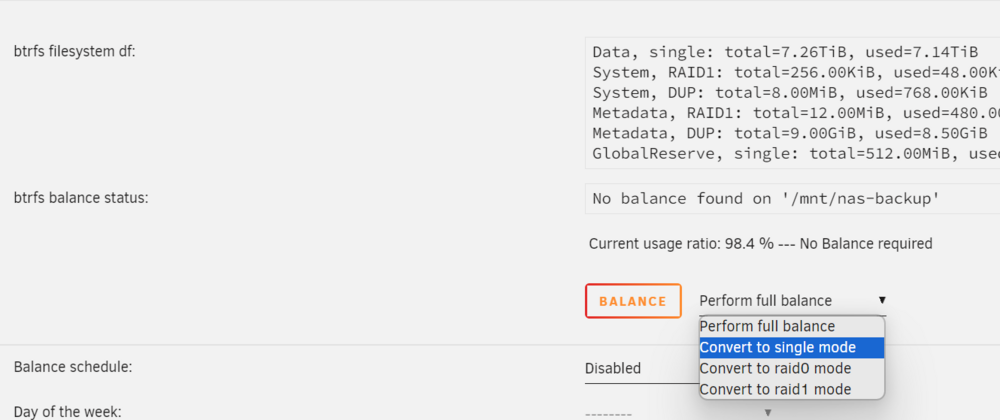This screenshot has height=420, width=1000.
Task: Click the Day of the week dashed field
Action: pyautogui.click(x=679, y=412)
